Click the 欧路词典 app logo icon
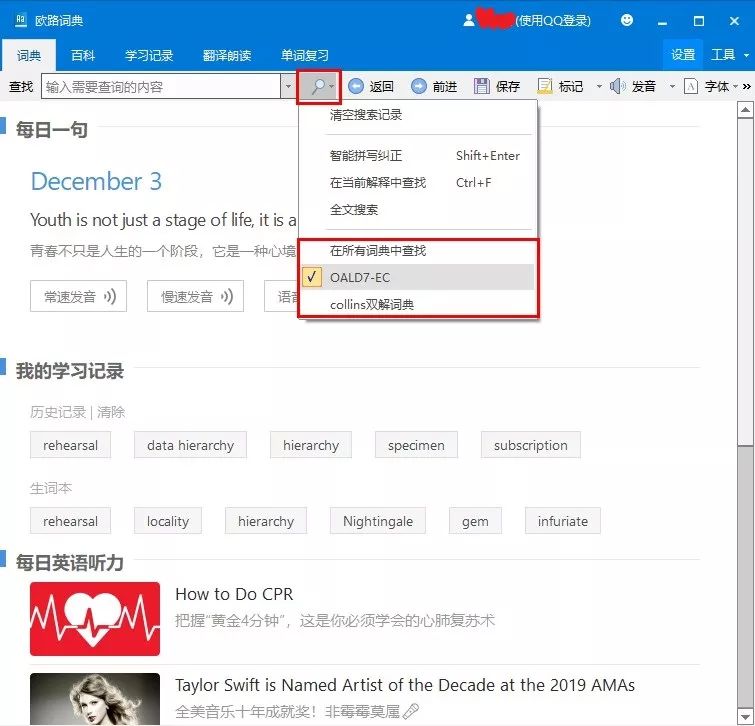This screenshot has height=726, width=755. click(21, 20)
